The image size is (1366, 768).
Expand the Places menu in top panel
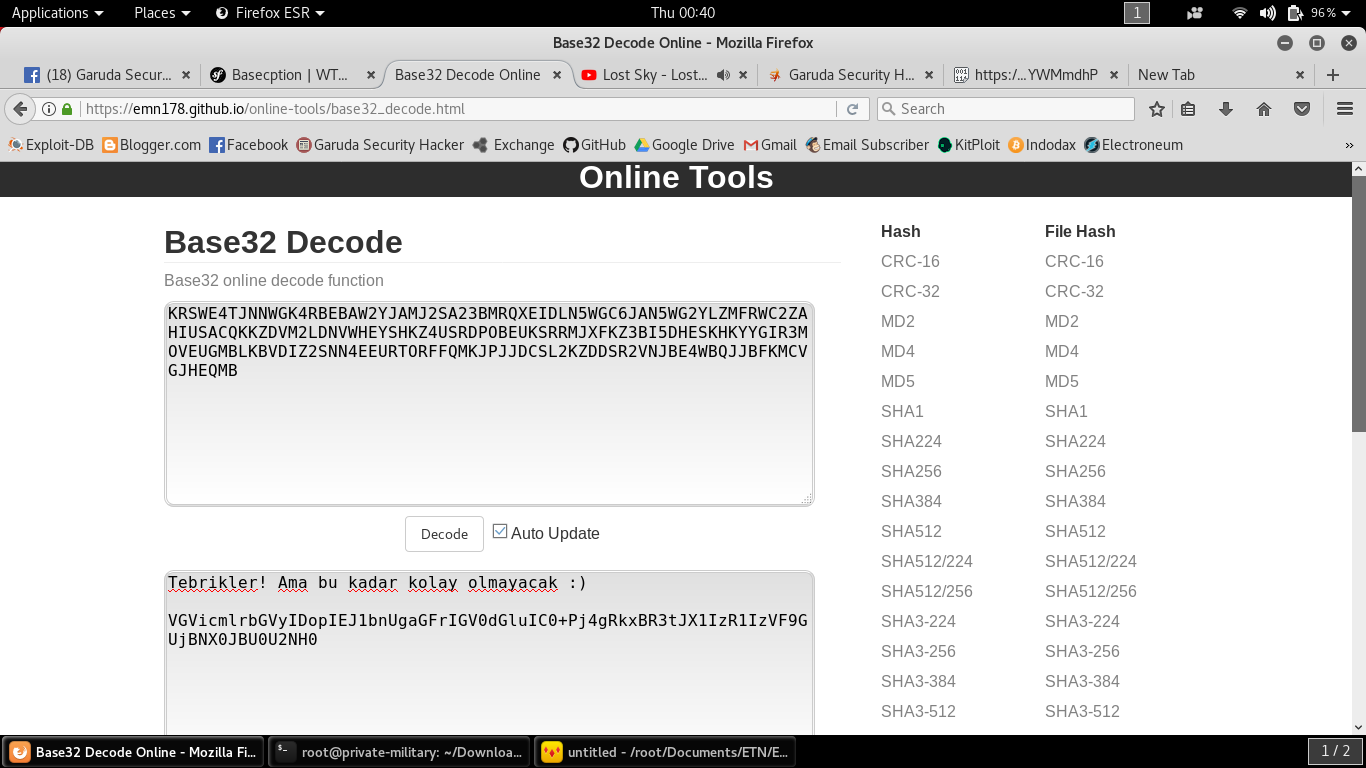click(x=162, y=13)
